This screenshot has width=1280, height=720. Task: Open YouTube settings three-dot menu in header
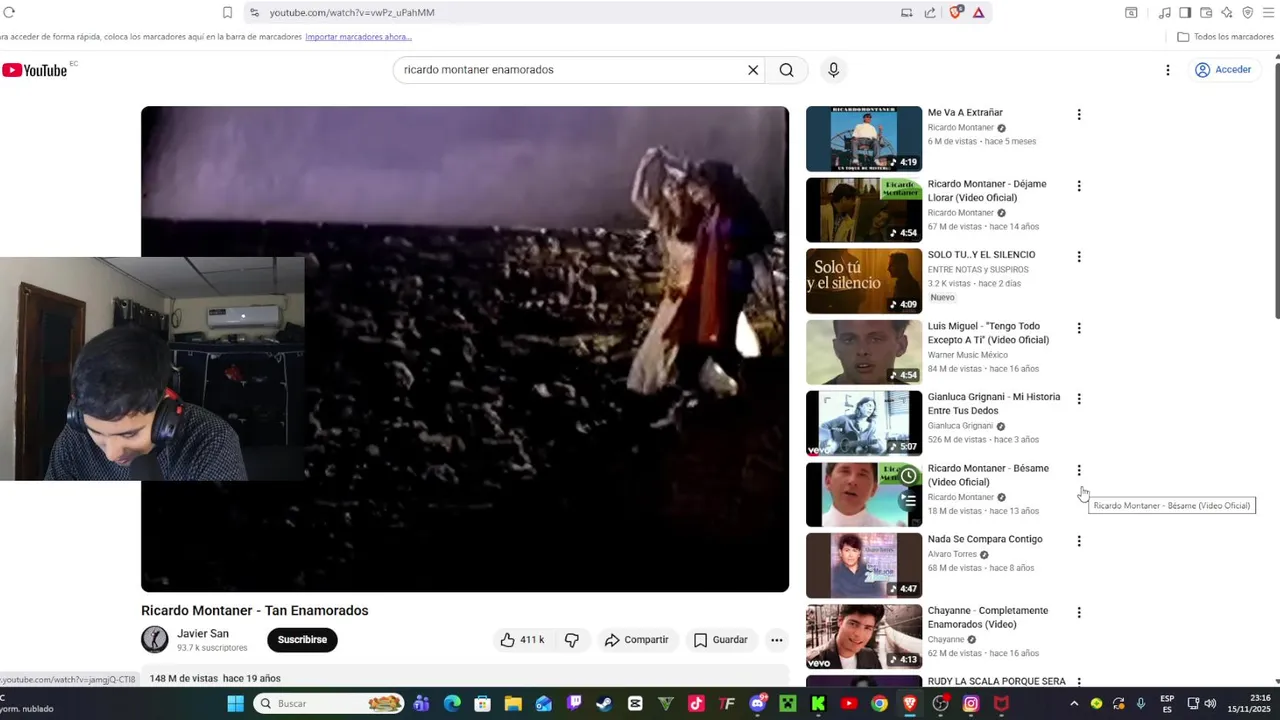pos(1167,70)
